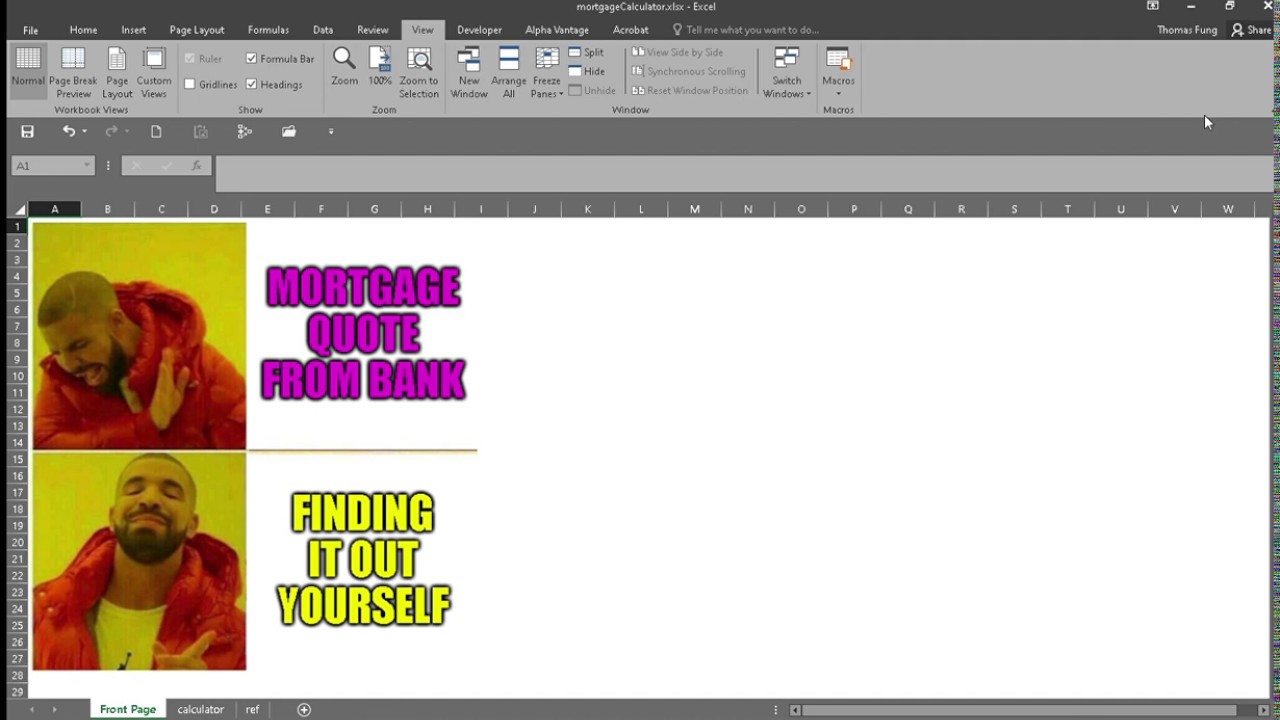1280x720 pixels.
Task: Select the Front Page sheet tab
Action: click(128, 709)
